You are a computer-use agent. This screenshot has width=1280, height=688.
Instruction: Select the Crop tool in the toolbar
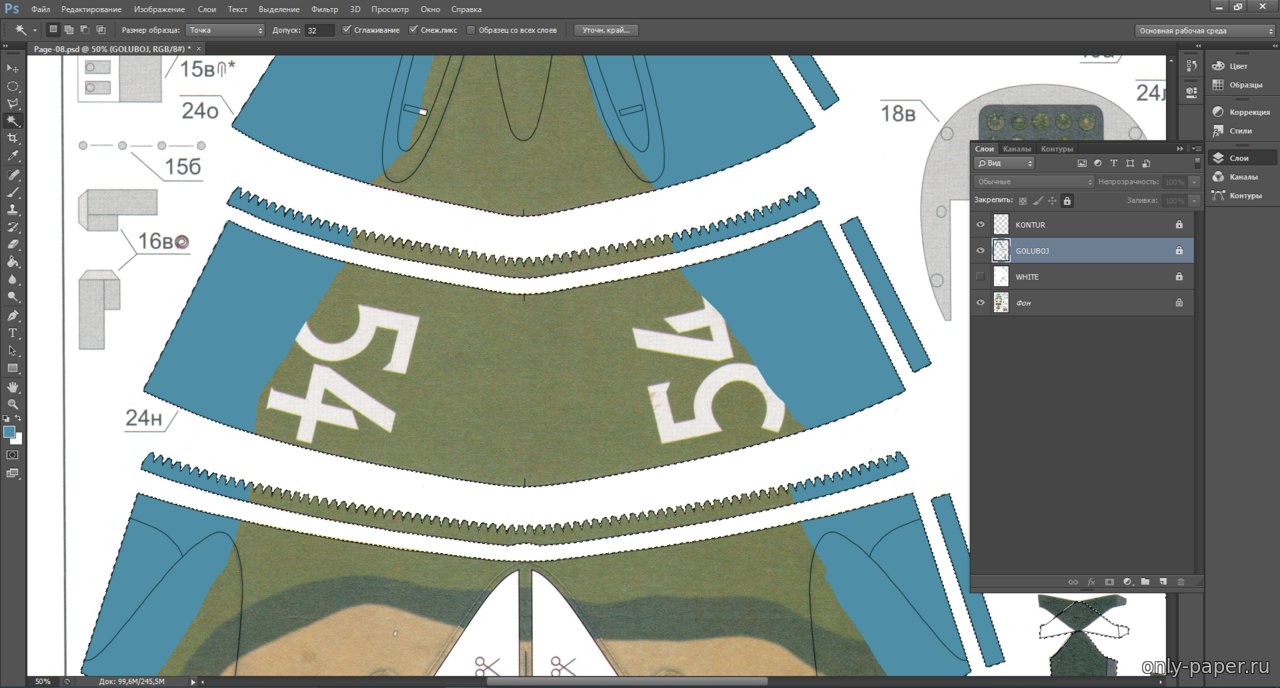point(13,139)
